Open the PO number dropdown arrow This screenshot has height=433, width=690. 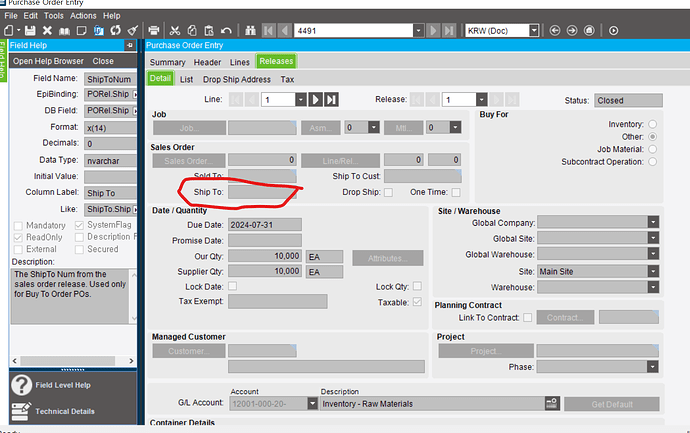point(418,31)
